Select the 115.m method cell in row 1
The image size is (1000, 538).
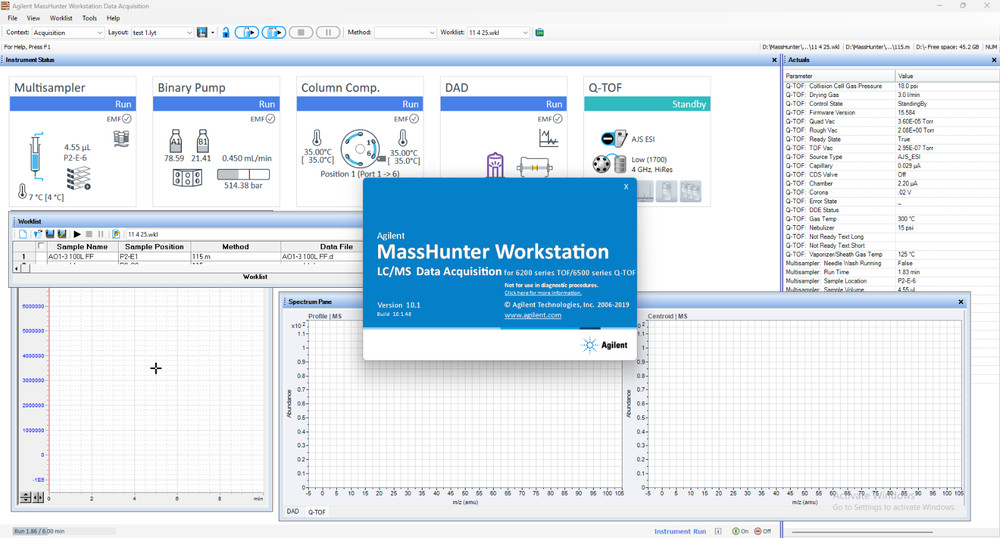(x=235, y=256)
